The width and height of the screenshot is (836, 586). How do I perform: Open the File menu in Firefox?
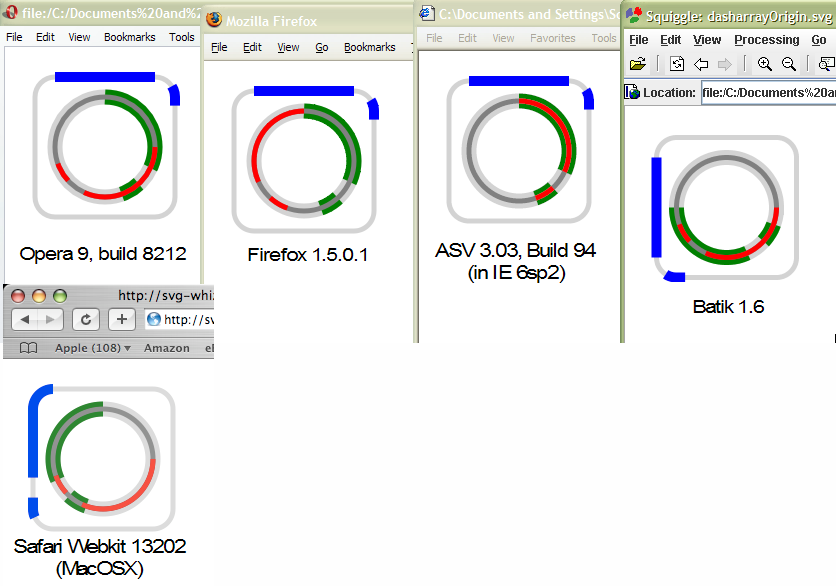click(x=219, y=47)
